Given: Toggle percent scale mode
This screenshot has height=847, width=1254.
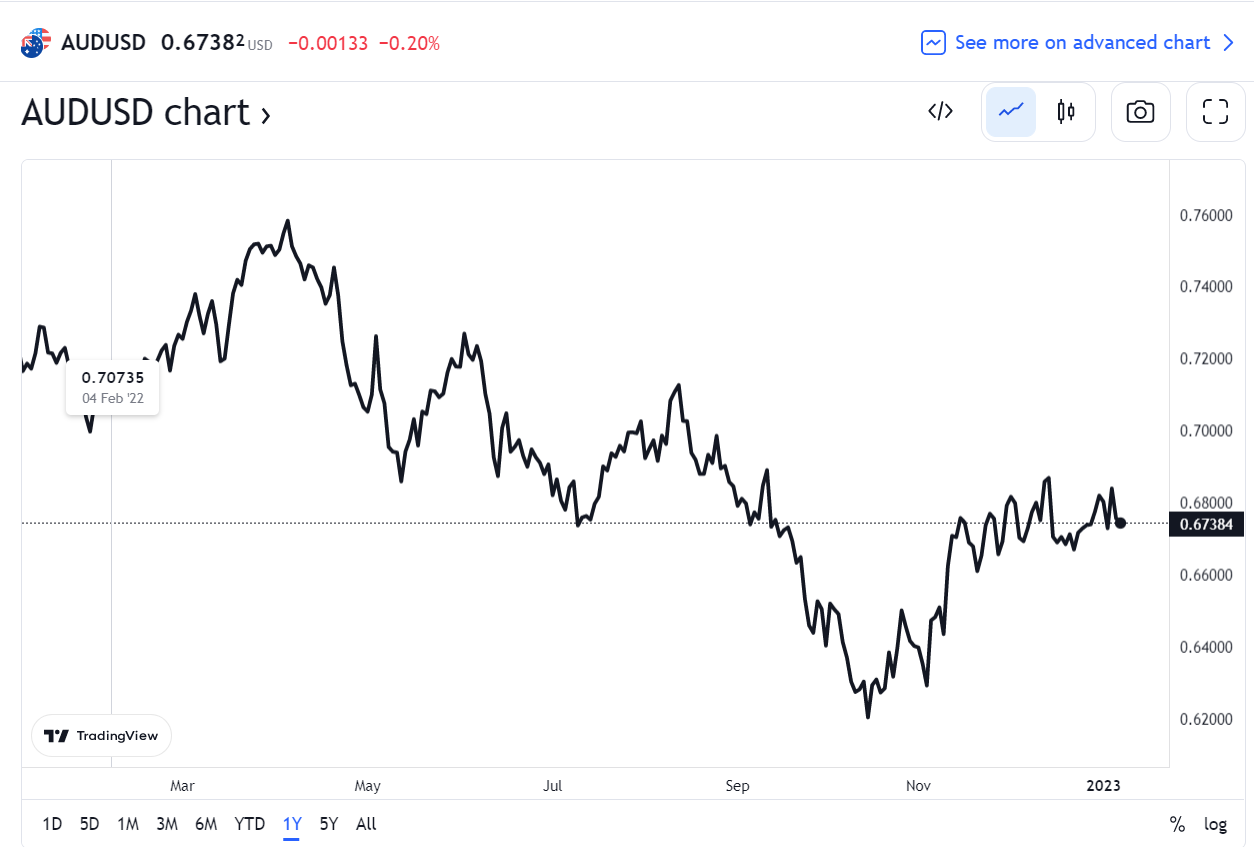Looking at the screenshot, I should coord(1177,824).
